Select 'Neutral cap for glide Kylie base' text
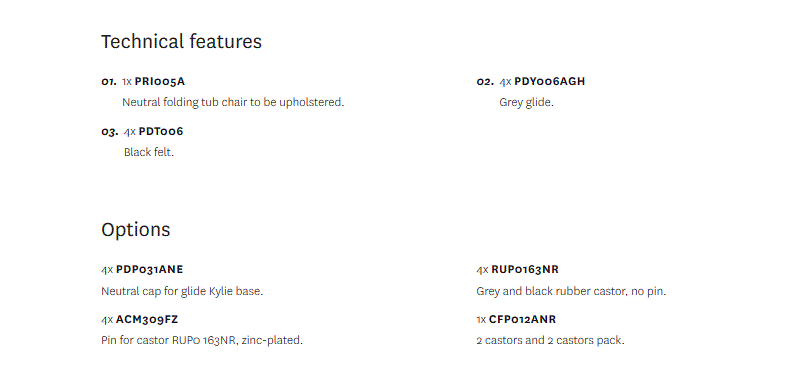Image resolution: width=811 pixels, height=372 pixels. (x=182, y=291)
